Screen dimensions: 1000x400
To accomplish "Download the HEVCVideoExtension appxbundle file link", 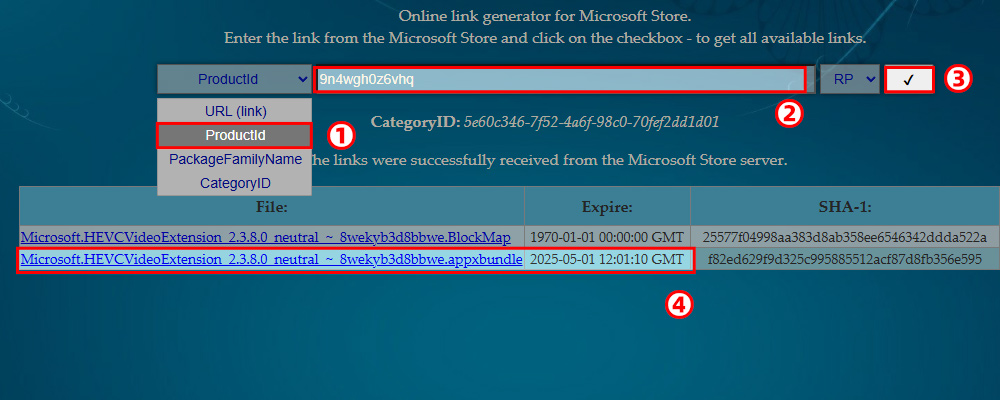I will [x=272, y=259].
